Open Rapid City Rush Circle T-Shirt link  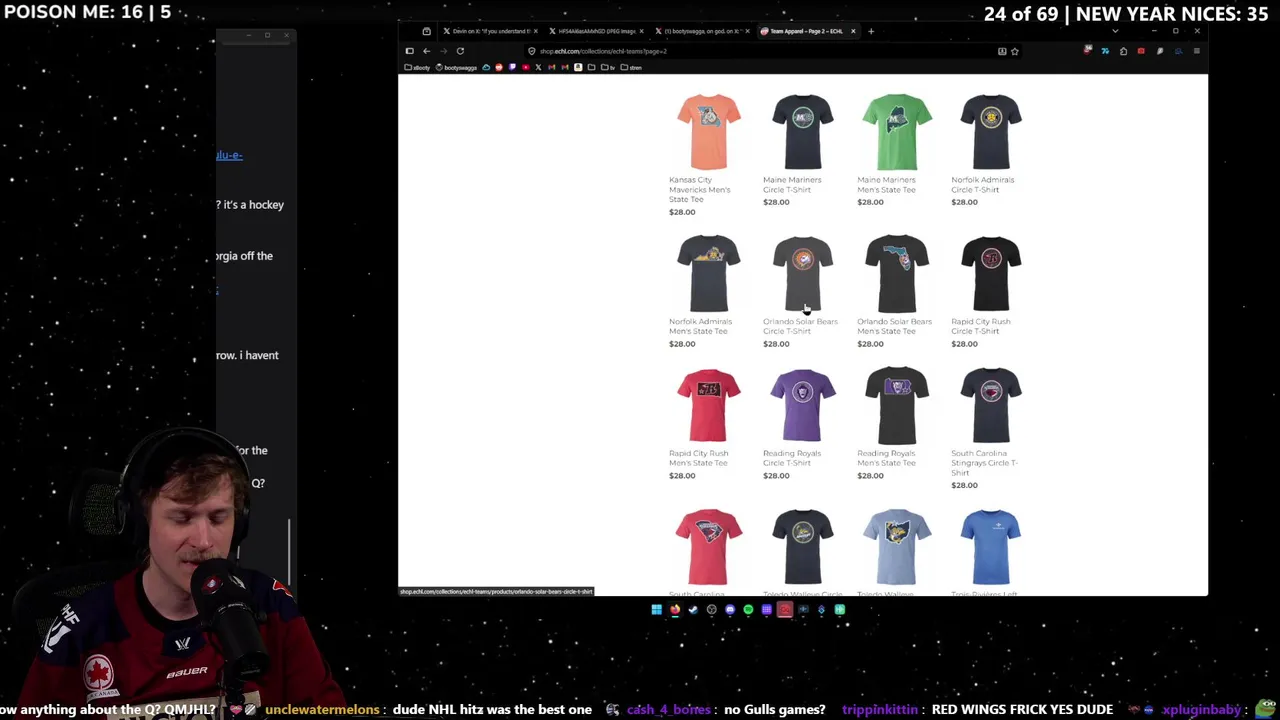(981, 326)
